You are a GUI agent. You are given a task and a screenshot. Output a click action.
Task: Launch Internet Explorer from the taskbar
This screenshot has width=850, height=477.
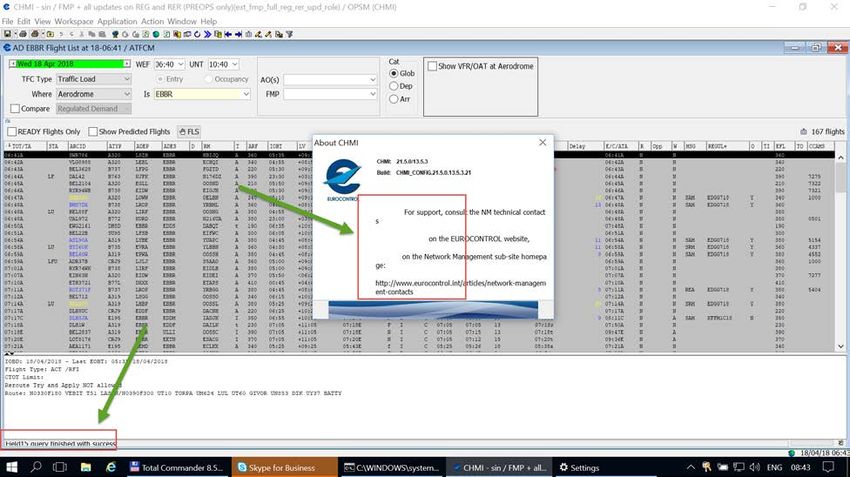coord(111,467)
